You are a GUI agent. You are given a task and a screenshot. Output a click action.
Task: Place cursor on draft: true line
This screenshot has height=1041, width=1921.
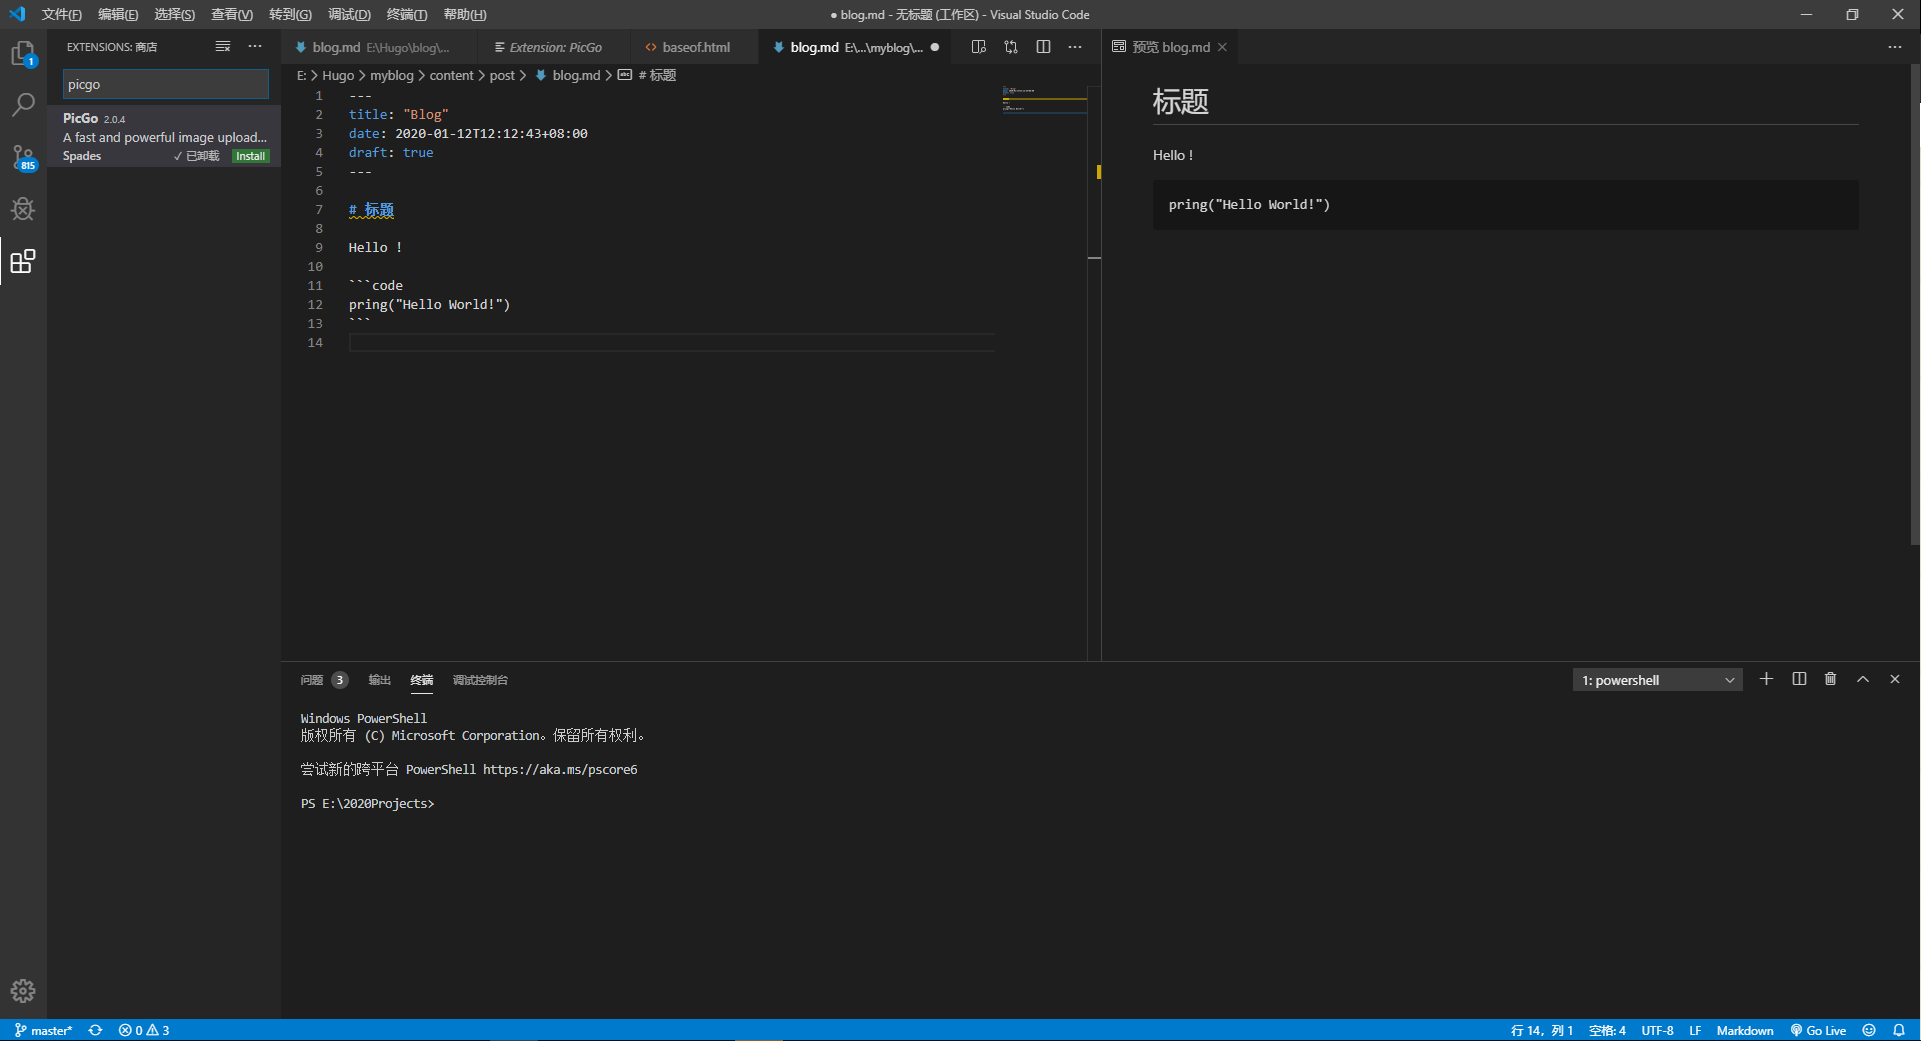tap(391, 153)
